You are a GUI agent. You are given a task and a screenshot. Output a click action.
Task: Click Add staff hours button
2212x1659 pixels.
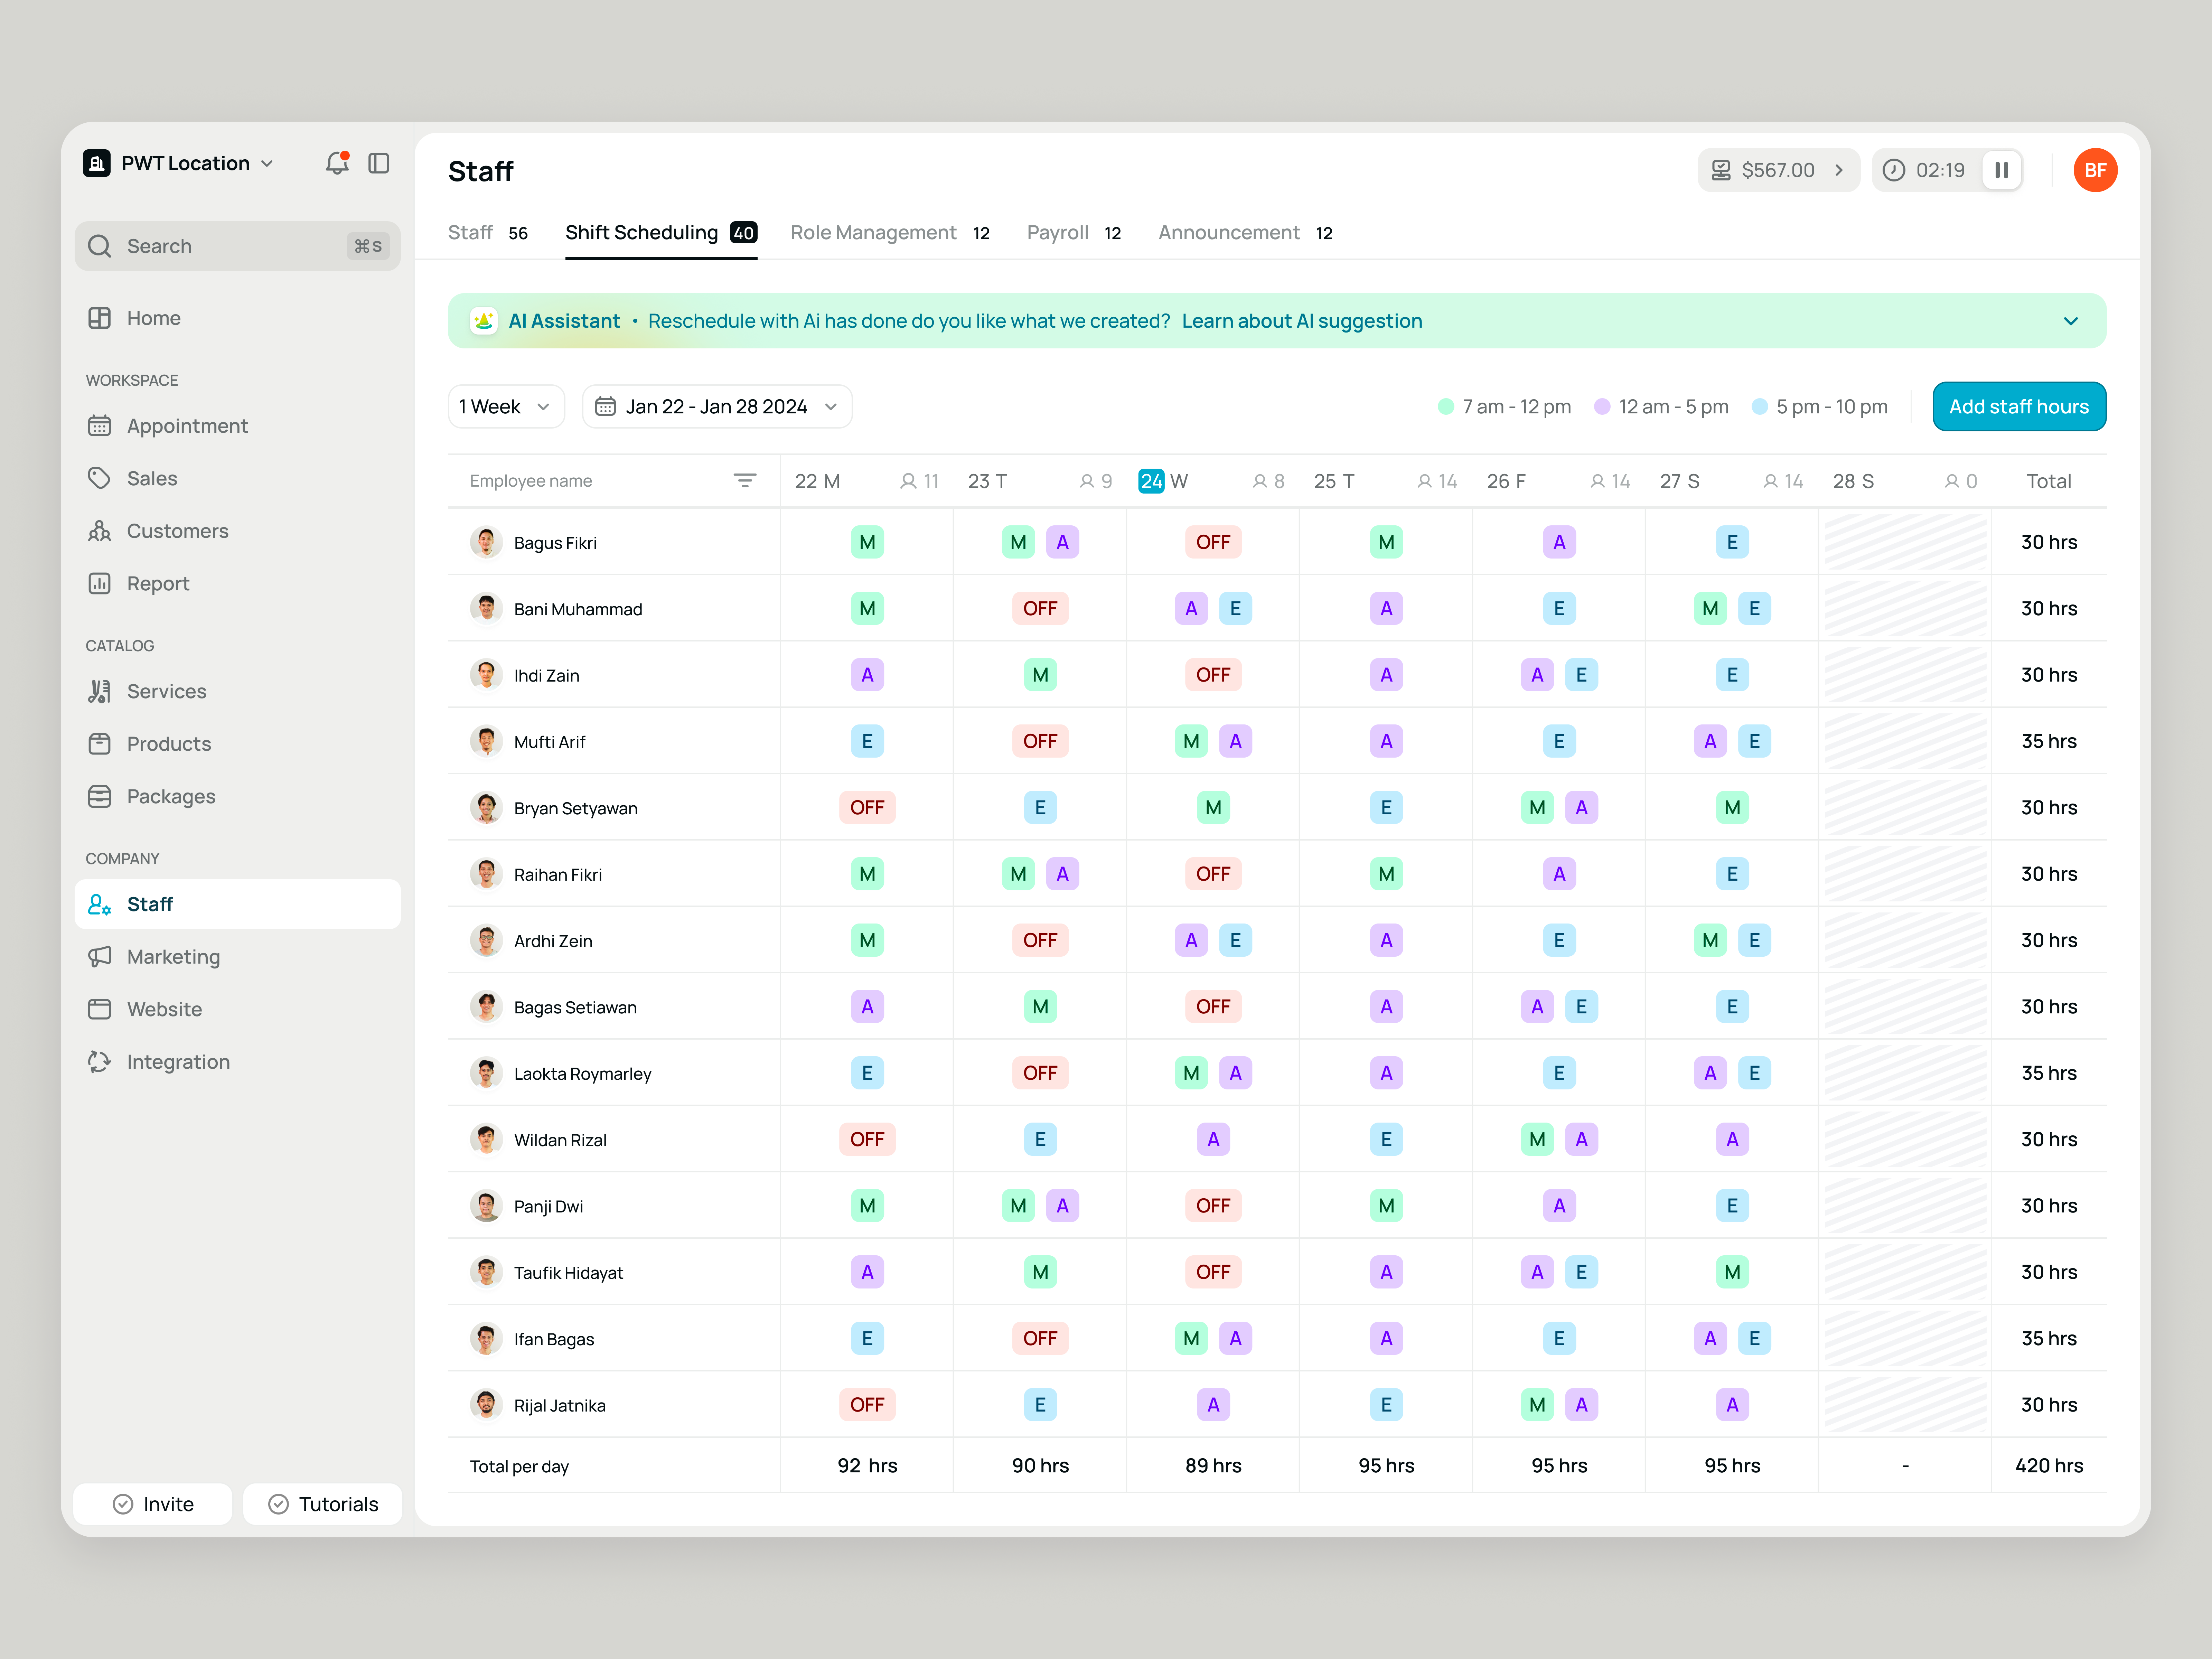(2019, 407)
